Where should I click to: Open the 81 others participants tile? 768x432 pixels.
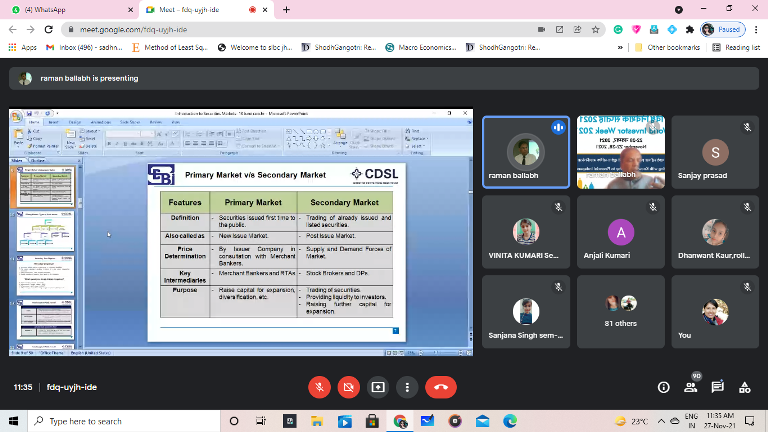(x=621, y=312)
